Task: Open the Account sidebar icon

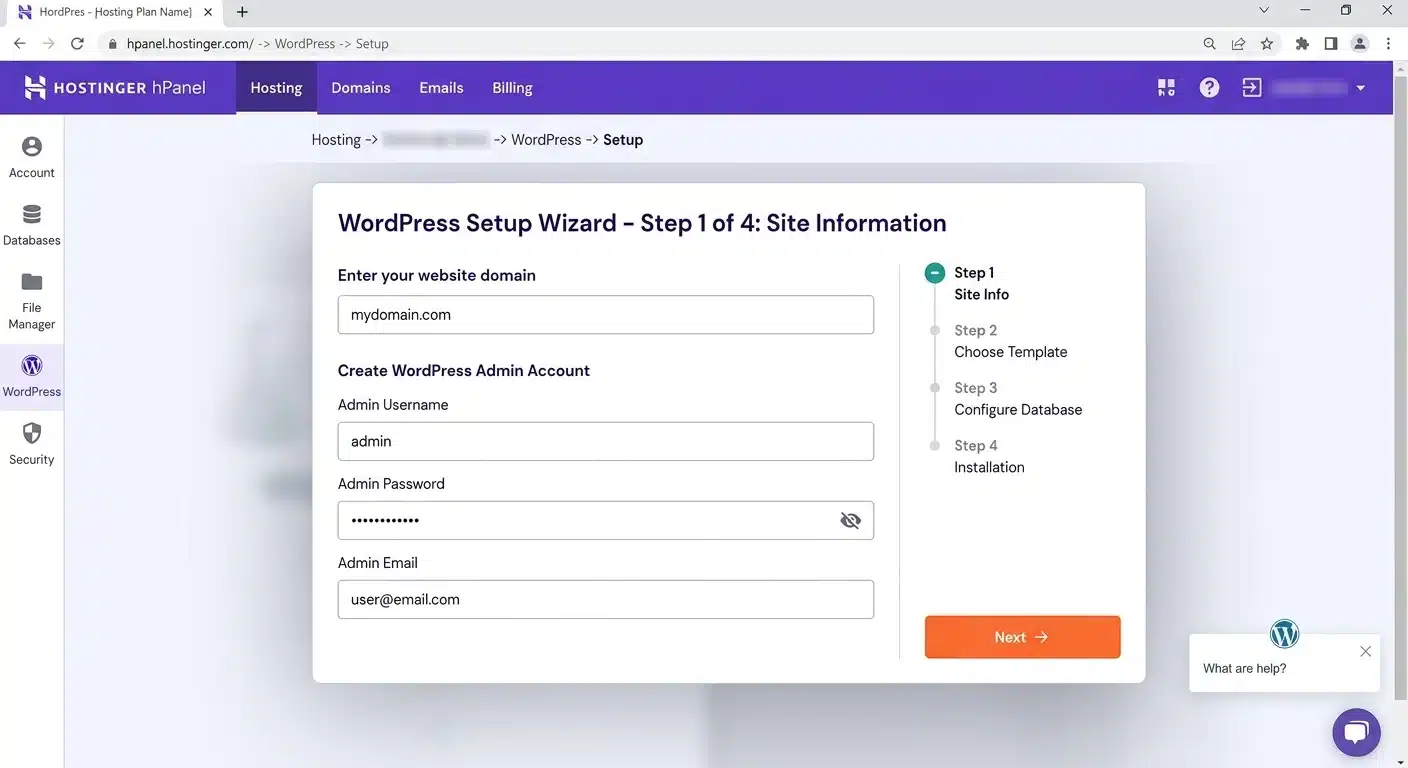Action: tap(32, 158)
